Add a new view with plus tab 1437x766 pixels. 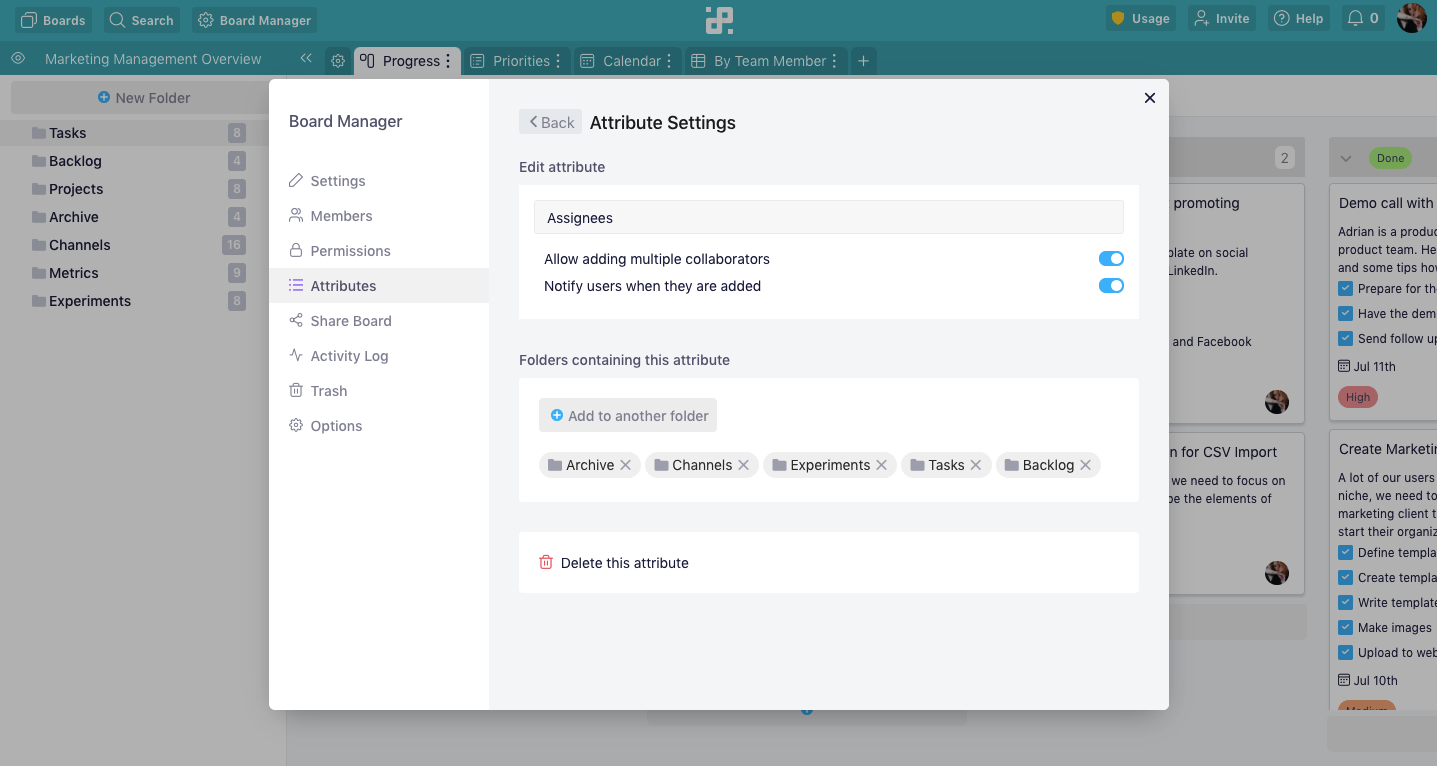click(863, 61)
